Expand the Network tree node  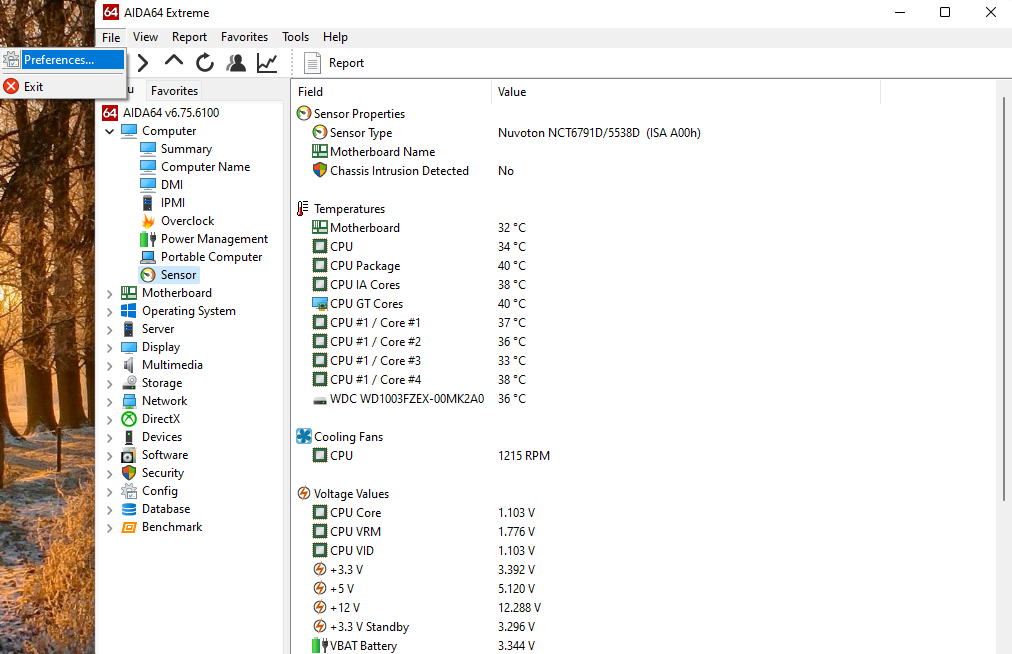pyautogui.click(x=109, y=402)
